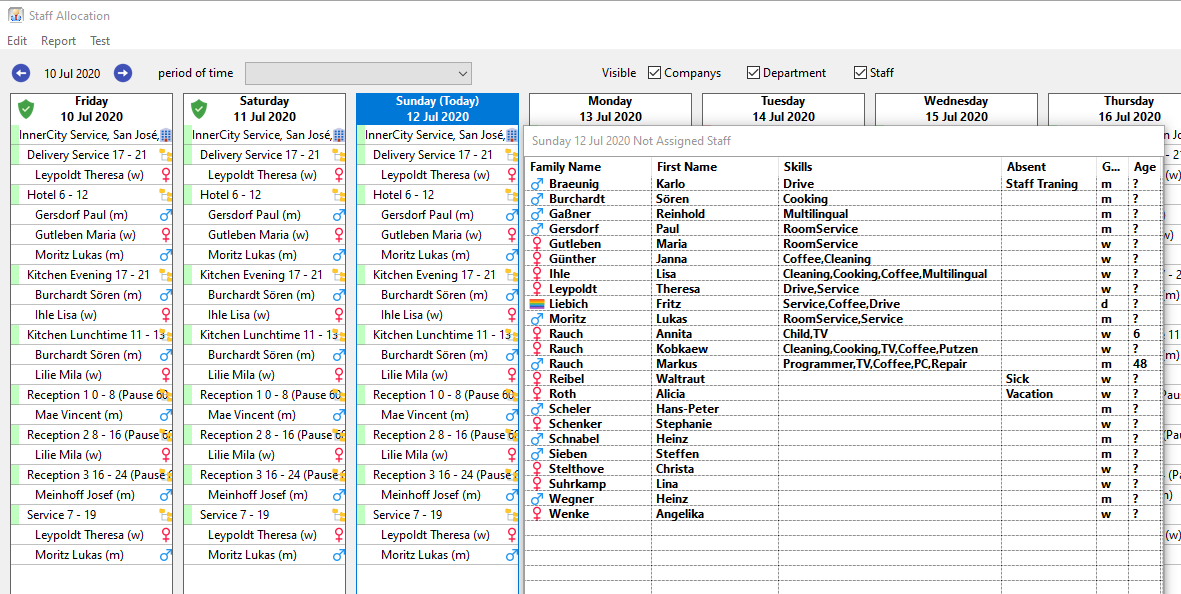Select Friday InnerCity Service, San José row
This screenshot has width=1181, height=594.
[x=92, y=135]
